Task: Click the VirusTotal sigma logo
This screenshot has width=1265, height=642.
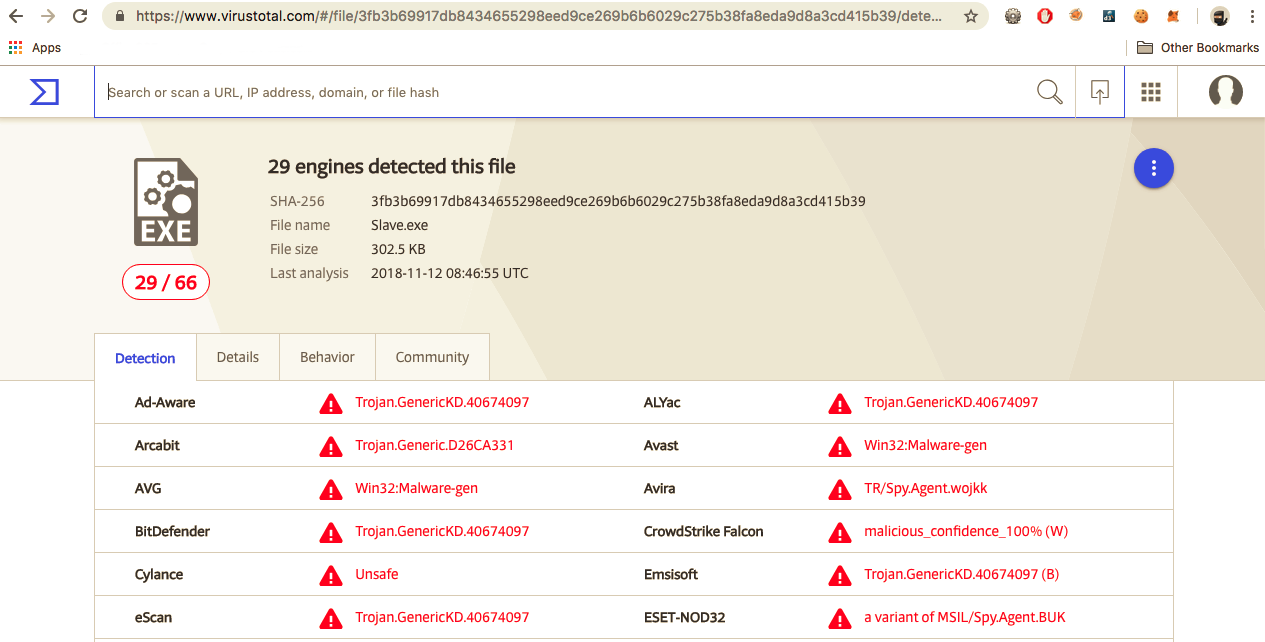Action: pyautogui.click(x=44, y=92)
